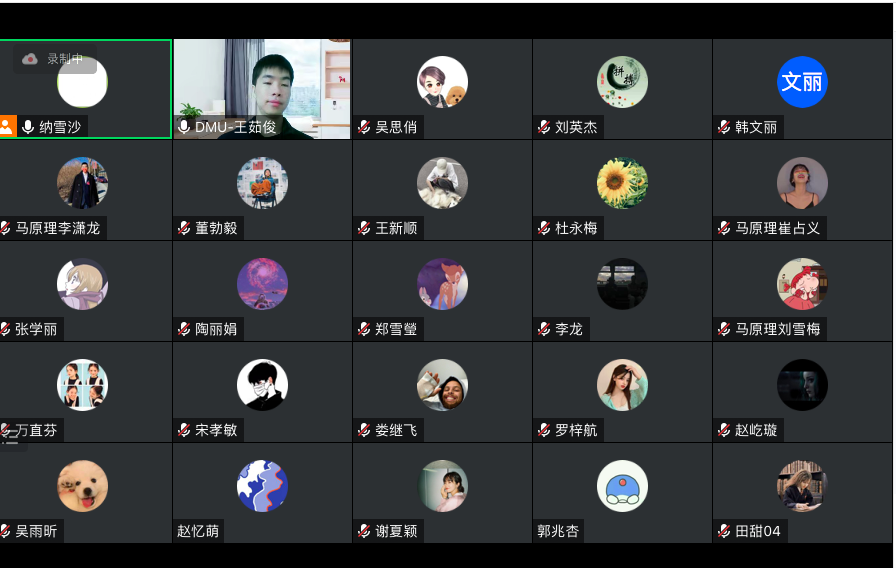Select DMU-王茹俊 video feed
Image resolution: width=896 pixels, height=568 pixels.
tap(262, 89)
